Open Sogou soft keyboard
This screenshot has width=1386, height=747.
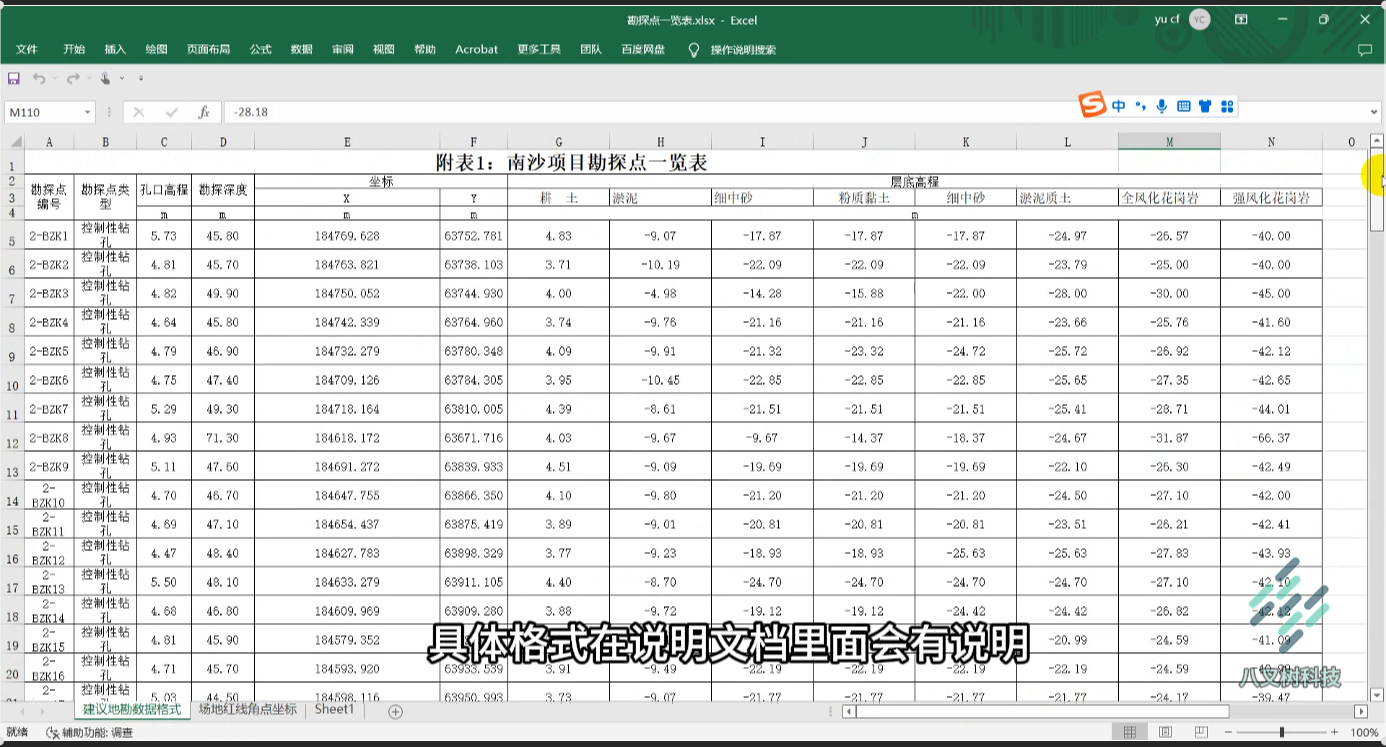[1183, 105]
